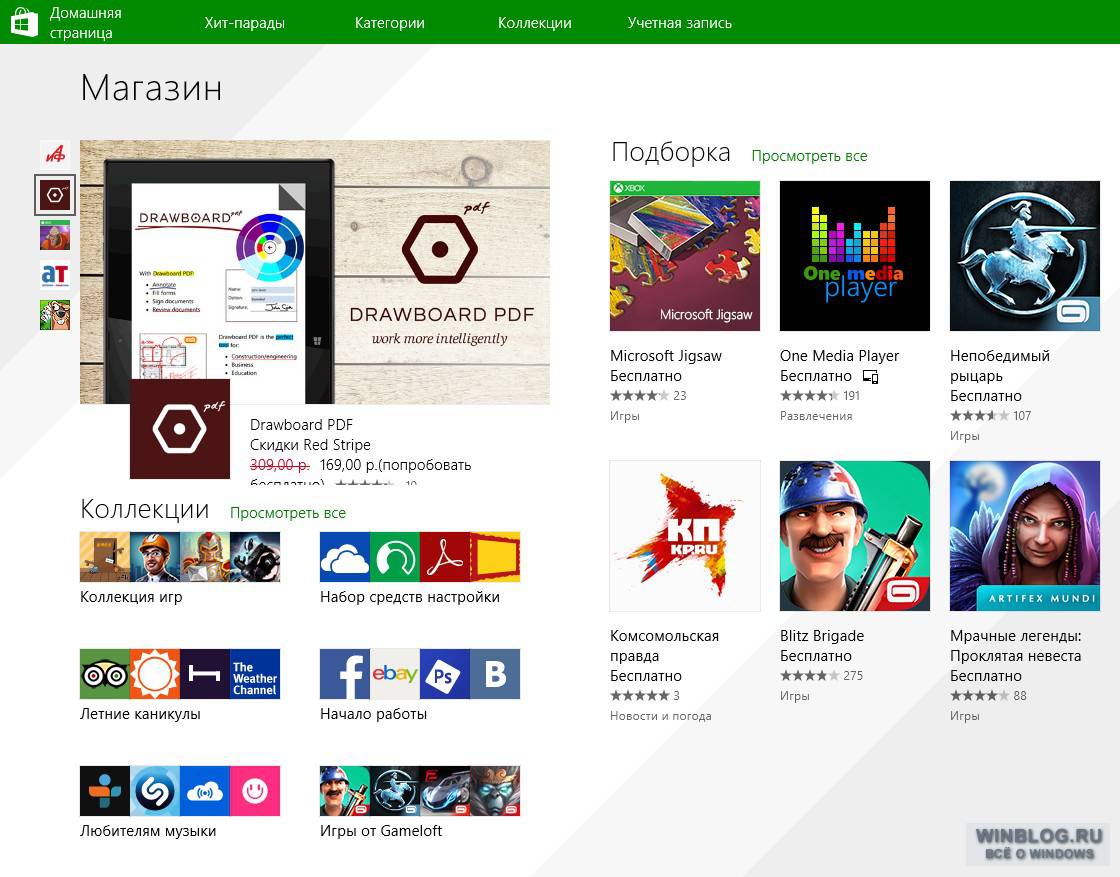Open the Любителям музыки collection label

148,831
